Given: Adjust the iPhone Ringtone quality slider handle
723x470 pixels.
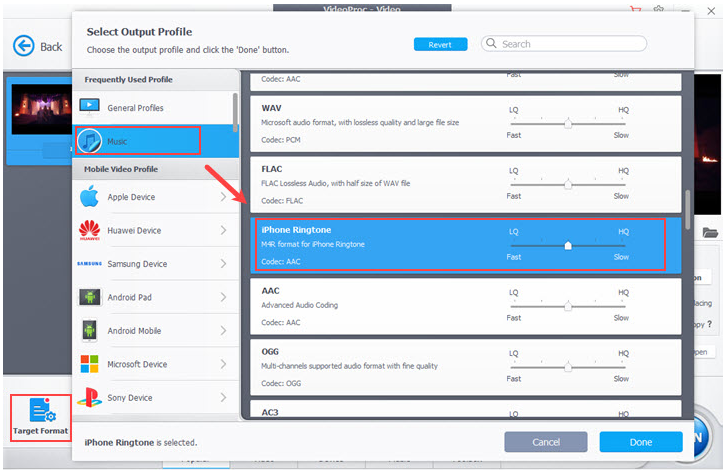Looking at the screenshot, I should 568,245.
